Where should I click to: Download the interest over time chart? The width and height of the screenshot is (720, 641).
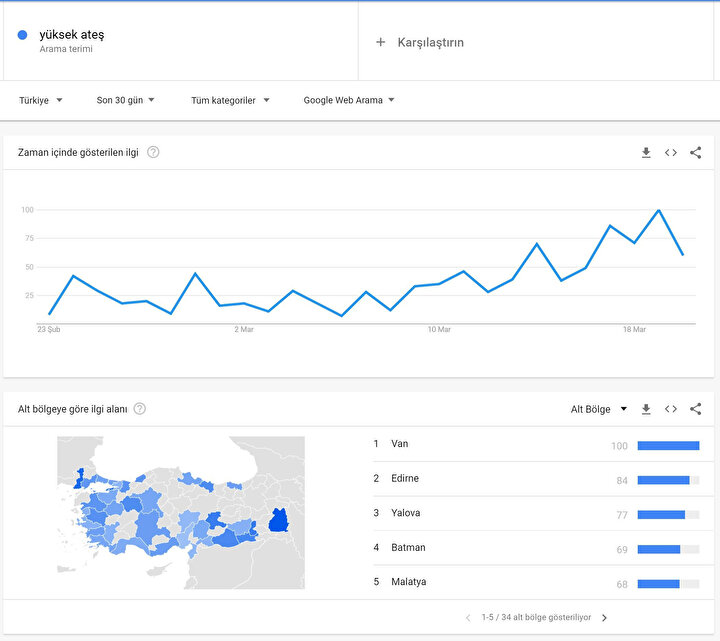click(x=646, y=153)
